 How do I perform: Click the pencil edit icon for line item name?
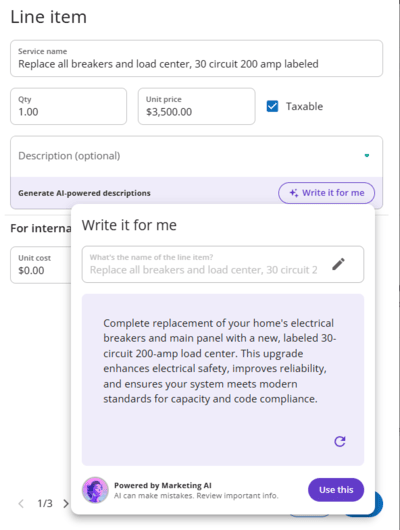pyautogui.click(x=338, y=264)
